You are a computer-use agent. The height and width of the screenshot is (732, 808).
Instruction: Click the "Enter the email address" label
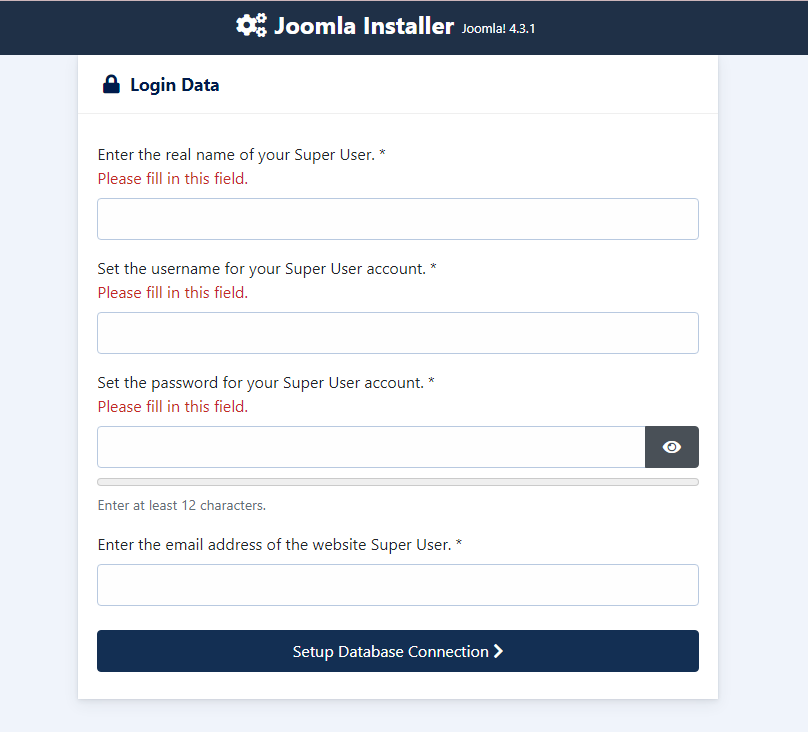[x=280, y=545]
